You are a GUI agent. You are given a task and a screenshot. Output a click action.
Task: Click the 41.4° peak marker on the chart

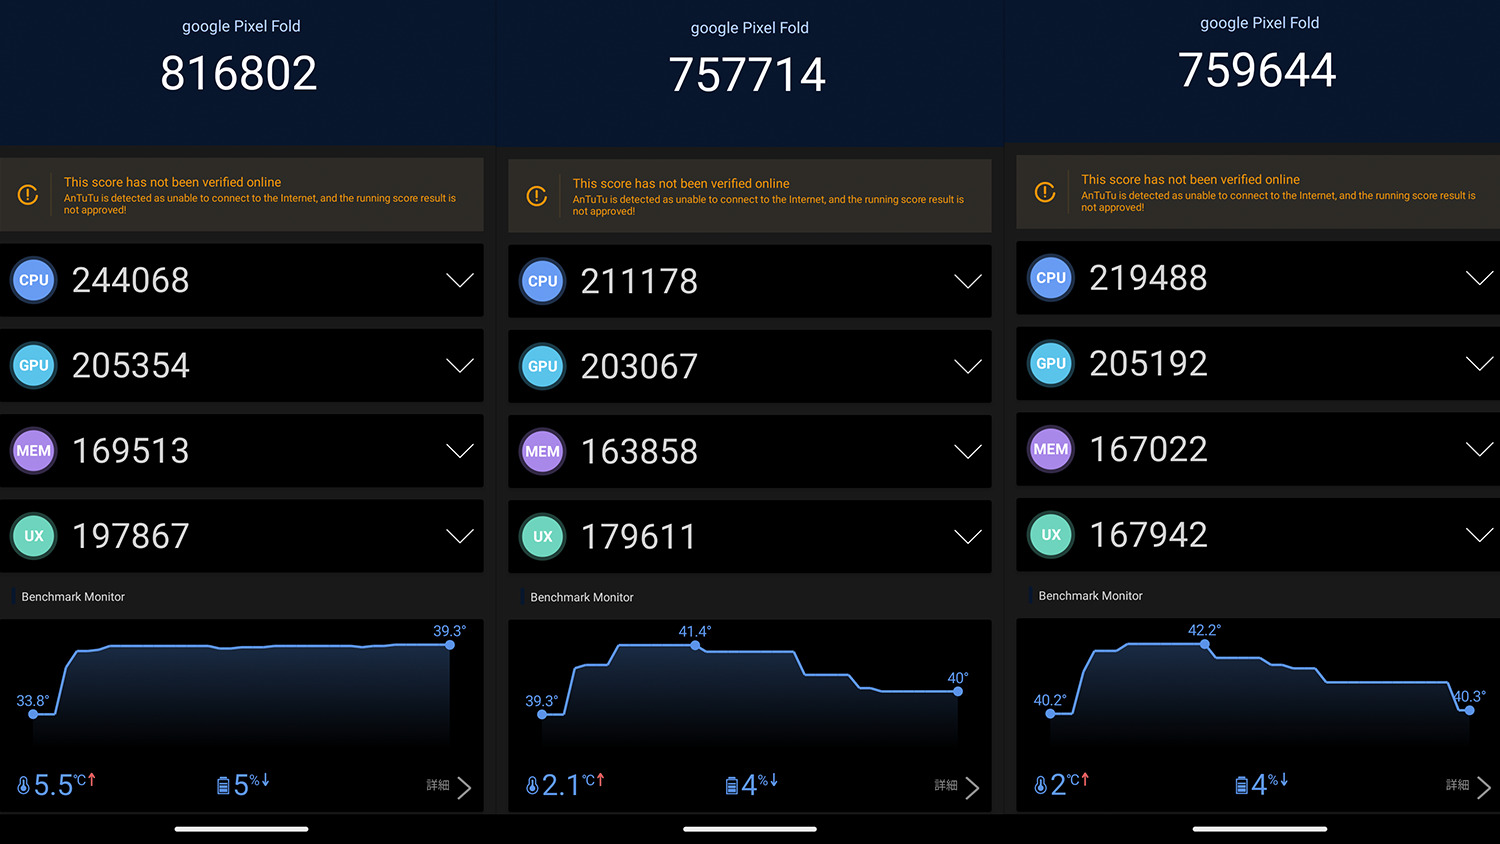[696, 646]
